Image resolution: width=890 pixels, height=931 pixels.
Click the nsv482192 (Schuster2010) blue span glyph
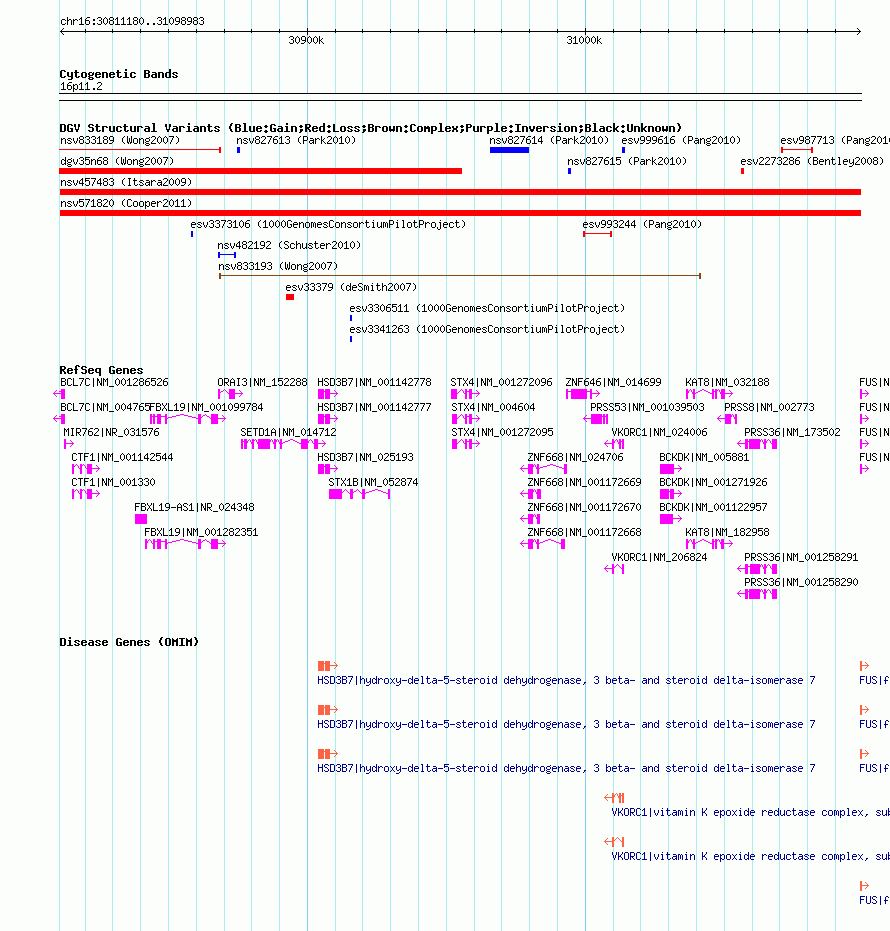point(227,255)
